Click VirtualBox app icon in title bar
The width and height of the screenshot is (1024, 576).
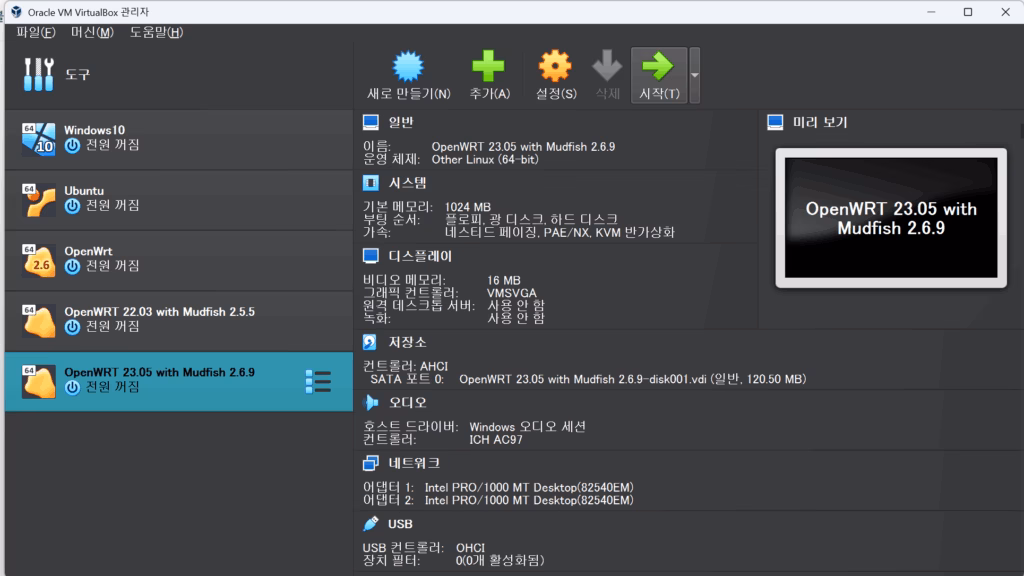16,12
